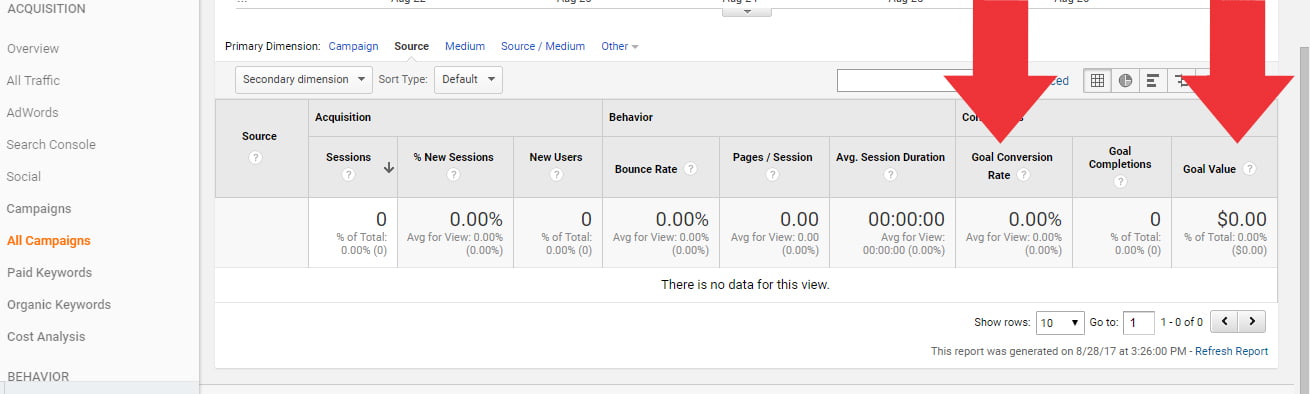The image size is (1310, 394).
Task: Sort by Pages / Session column header
Action: tap(773, 157)
